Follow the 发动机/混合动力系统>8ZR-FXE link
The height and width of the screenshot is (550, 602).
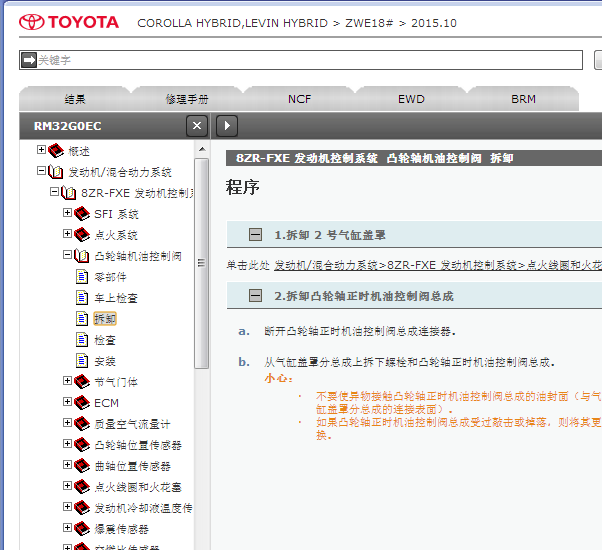(438, 265)
